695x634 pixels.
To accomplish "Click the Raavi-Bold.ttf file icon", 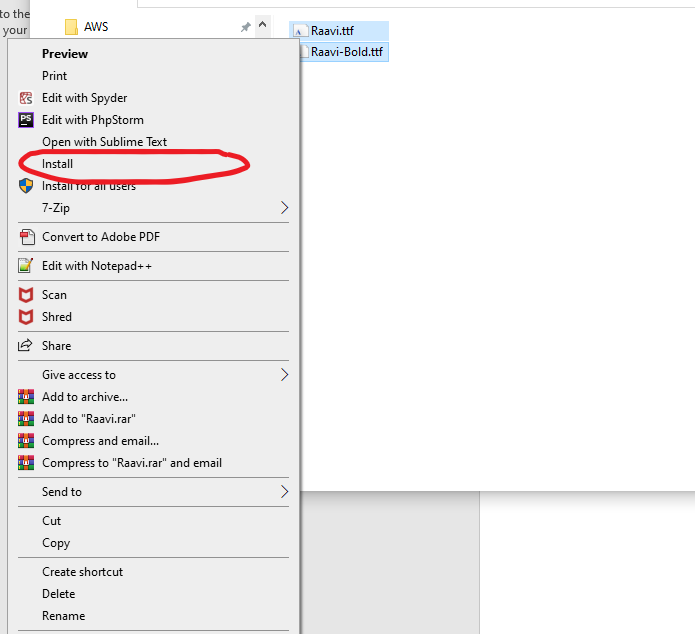I will pyautogui.click(x=304, y=52).
